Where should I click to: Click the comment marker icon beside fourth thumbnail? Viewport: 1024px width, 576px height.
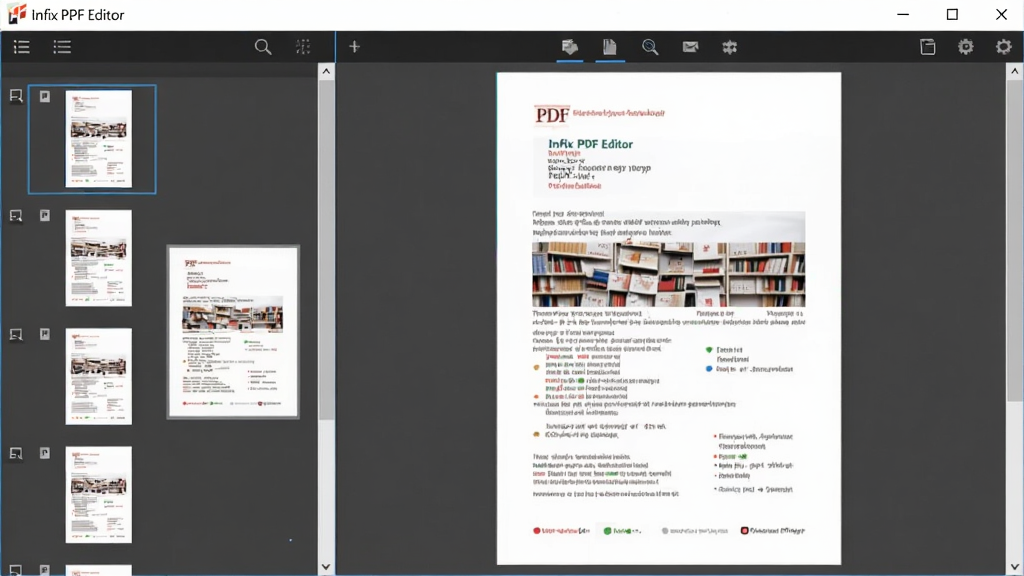click(x=16, y=453)
